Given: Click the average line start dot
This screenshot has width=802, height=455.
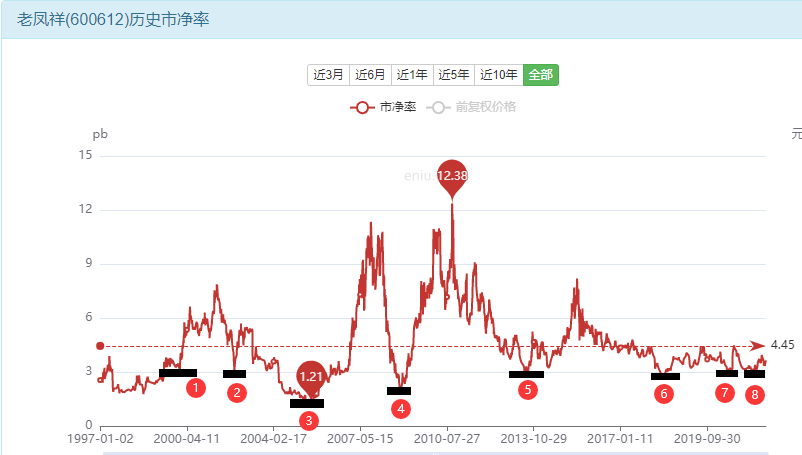Looking at the screenshot, I should tap(100, 346).
